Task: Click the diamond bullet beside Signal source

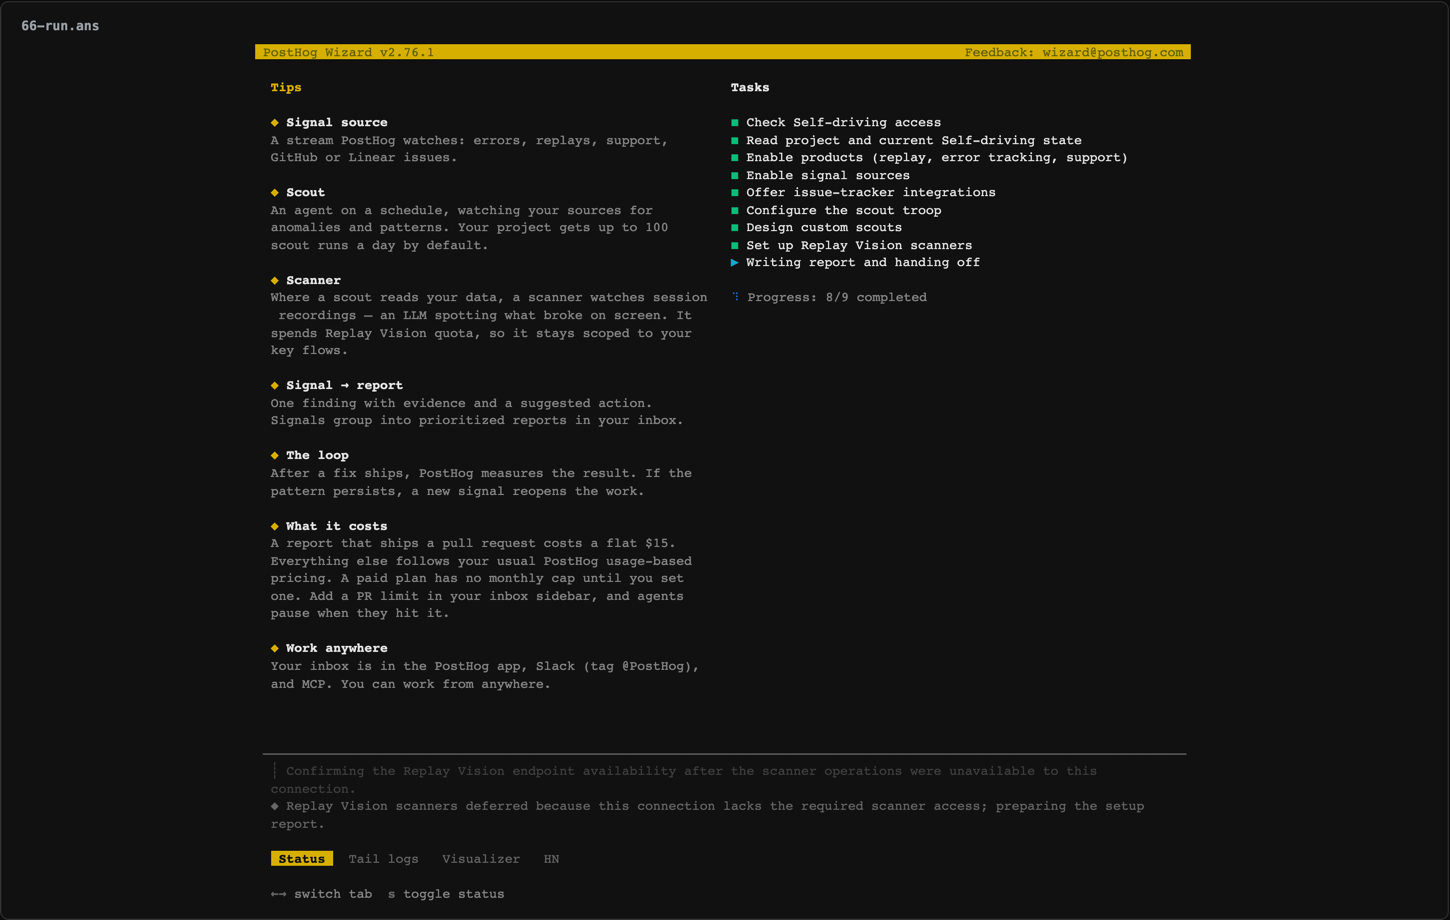Action: pos(275,123)
